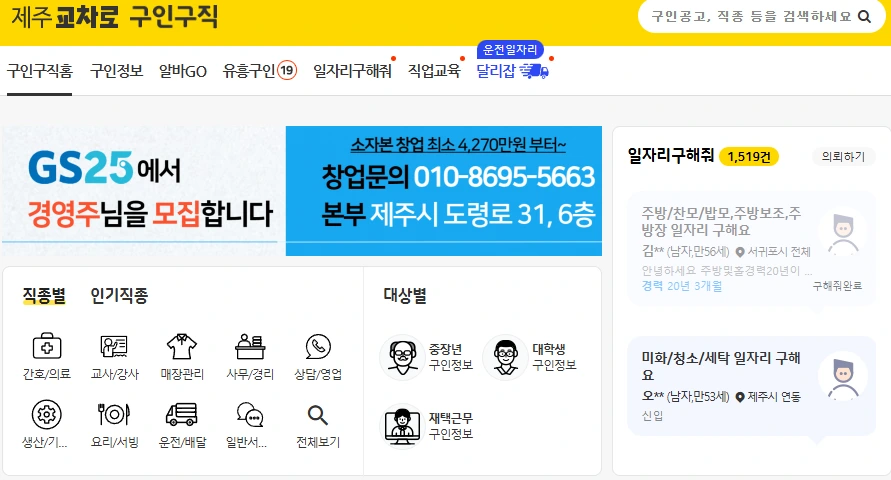
Task: Click the 운전일자리 blue tooltip badge
Action: point(510,49)
